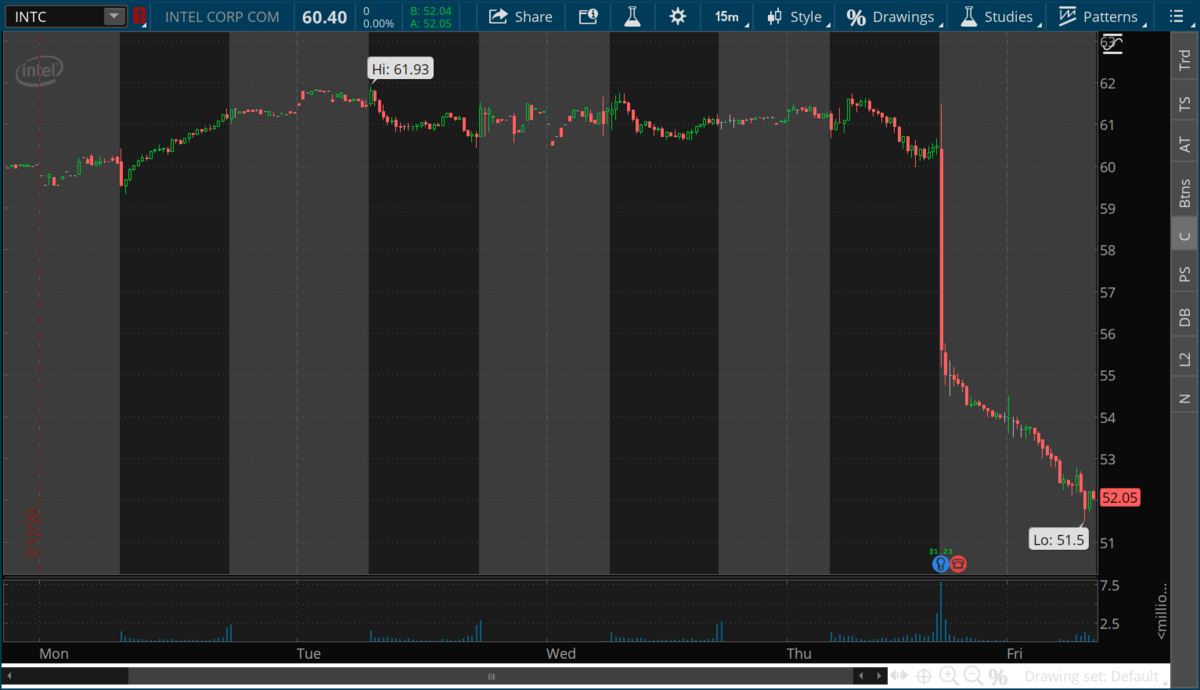Click the <millio... volume axis label
The width and height of the screenshot is (1200, 690).
click(1161, 612)
